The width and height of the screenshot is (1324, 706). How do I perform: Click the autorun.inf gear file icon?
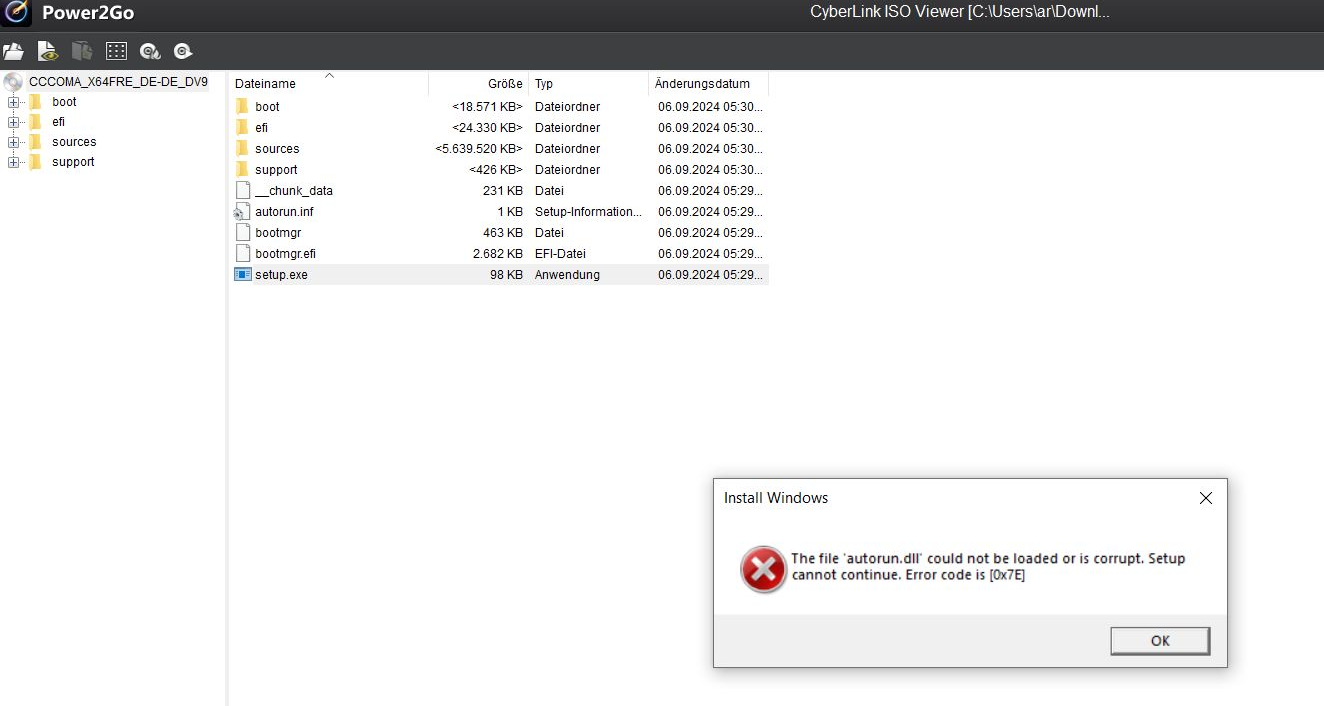click(x=241, y=212)
